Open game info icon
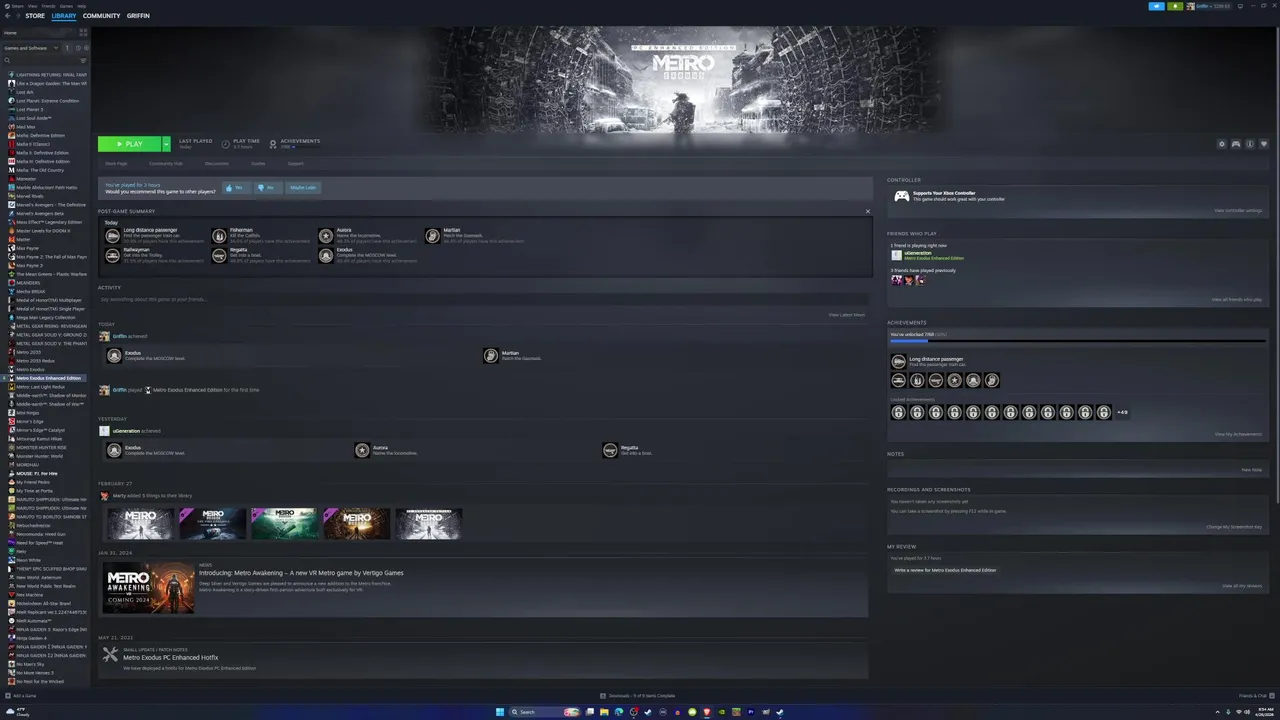Screen dimensions: 1280x720 pyautogui.click(x=1250, y=144)
